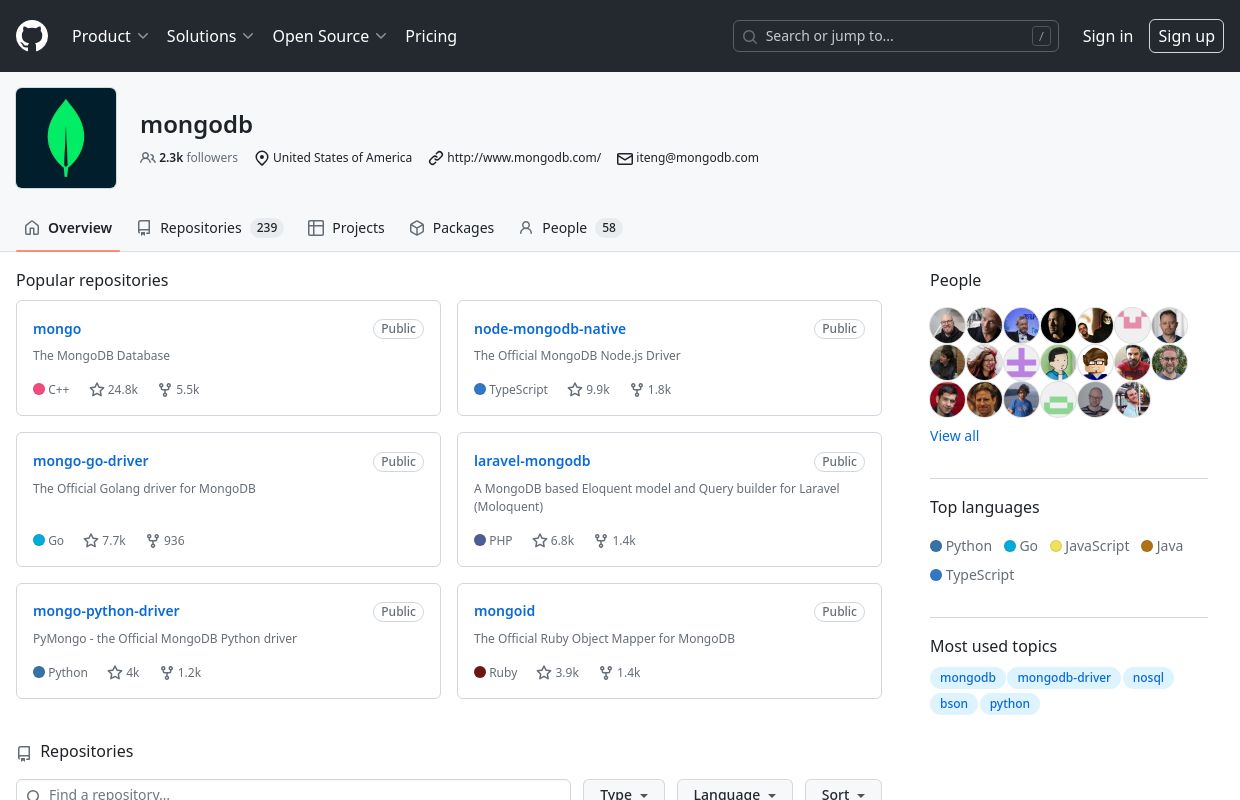Click the followers people icon
Viewport: 1240px width, 800px height.
tap(148, 158)
